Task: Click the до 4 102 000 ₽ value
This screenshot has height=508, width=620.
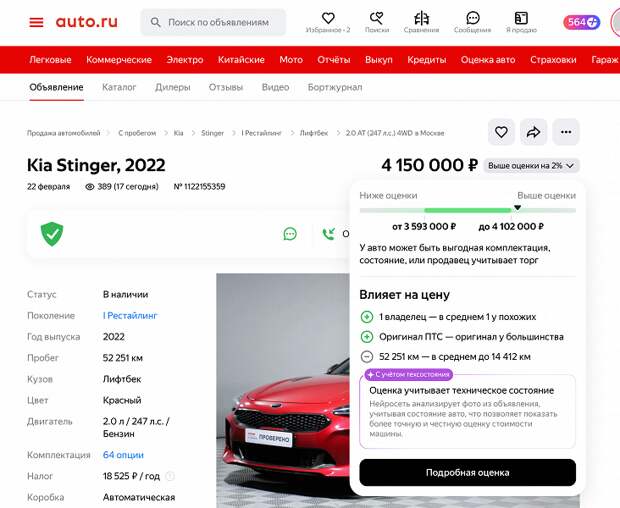Action: click(511, 227)
